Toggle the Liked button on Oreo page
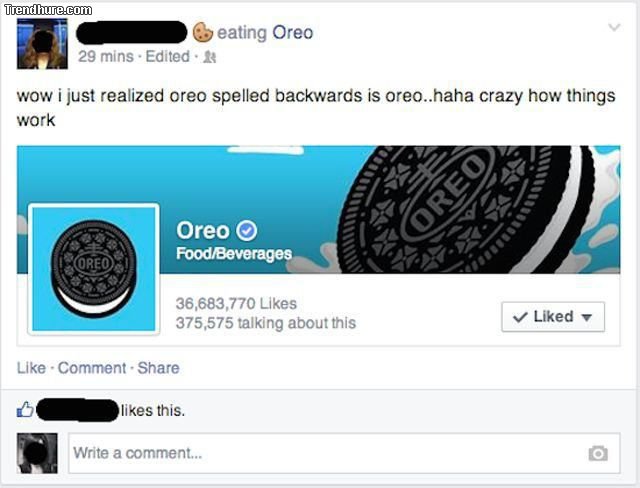This screenshot has width=640, height=488. pos(552,316)
